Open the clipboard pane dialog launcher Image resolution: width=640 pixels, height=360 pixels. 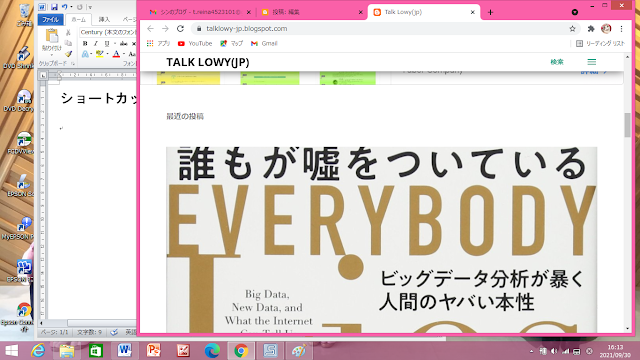coord(73,64)
